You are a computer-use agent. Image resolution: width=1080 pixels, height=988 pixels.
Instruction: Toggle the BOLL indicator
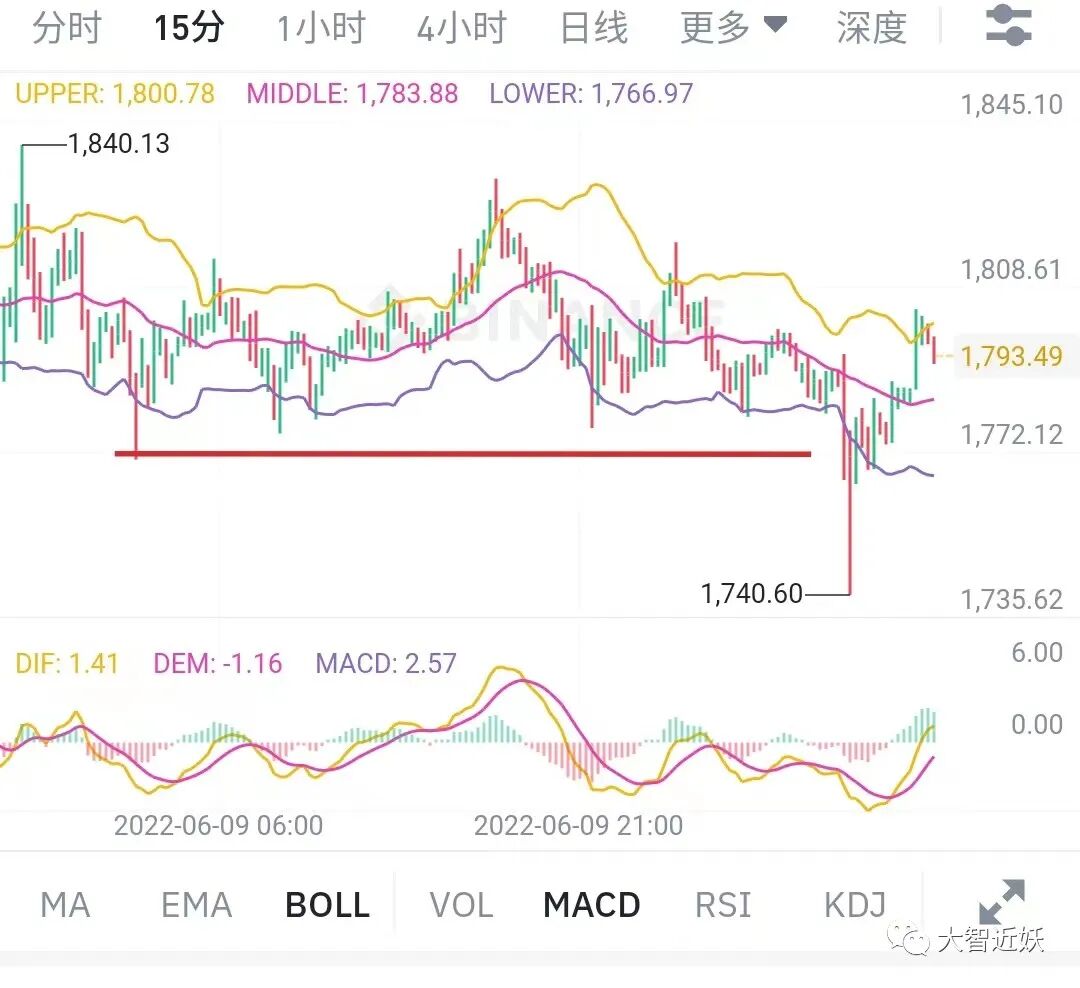[327, 905]
